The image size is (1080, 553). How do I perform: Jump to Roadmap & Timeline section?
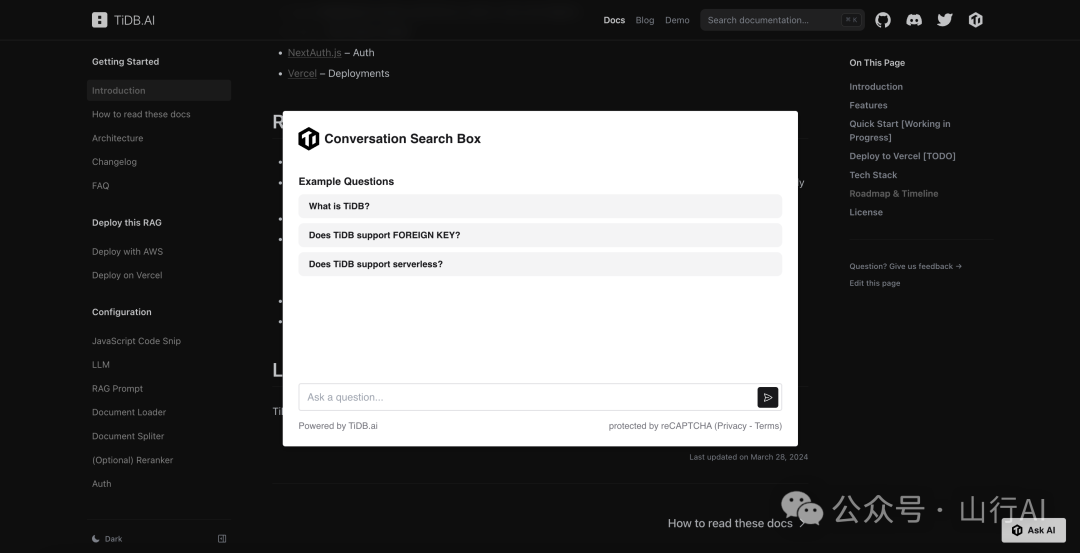(894, 194)
